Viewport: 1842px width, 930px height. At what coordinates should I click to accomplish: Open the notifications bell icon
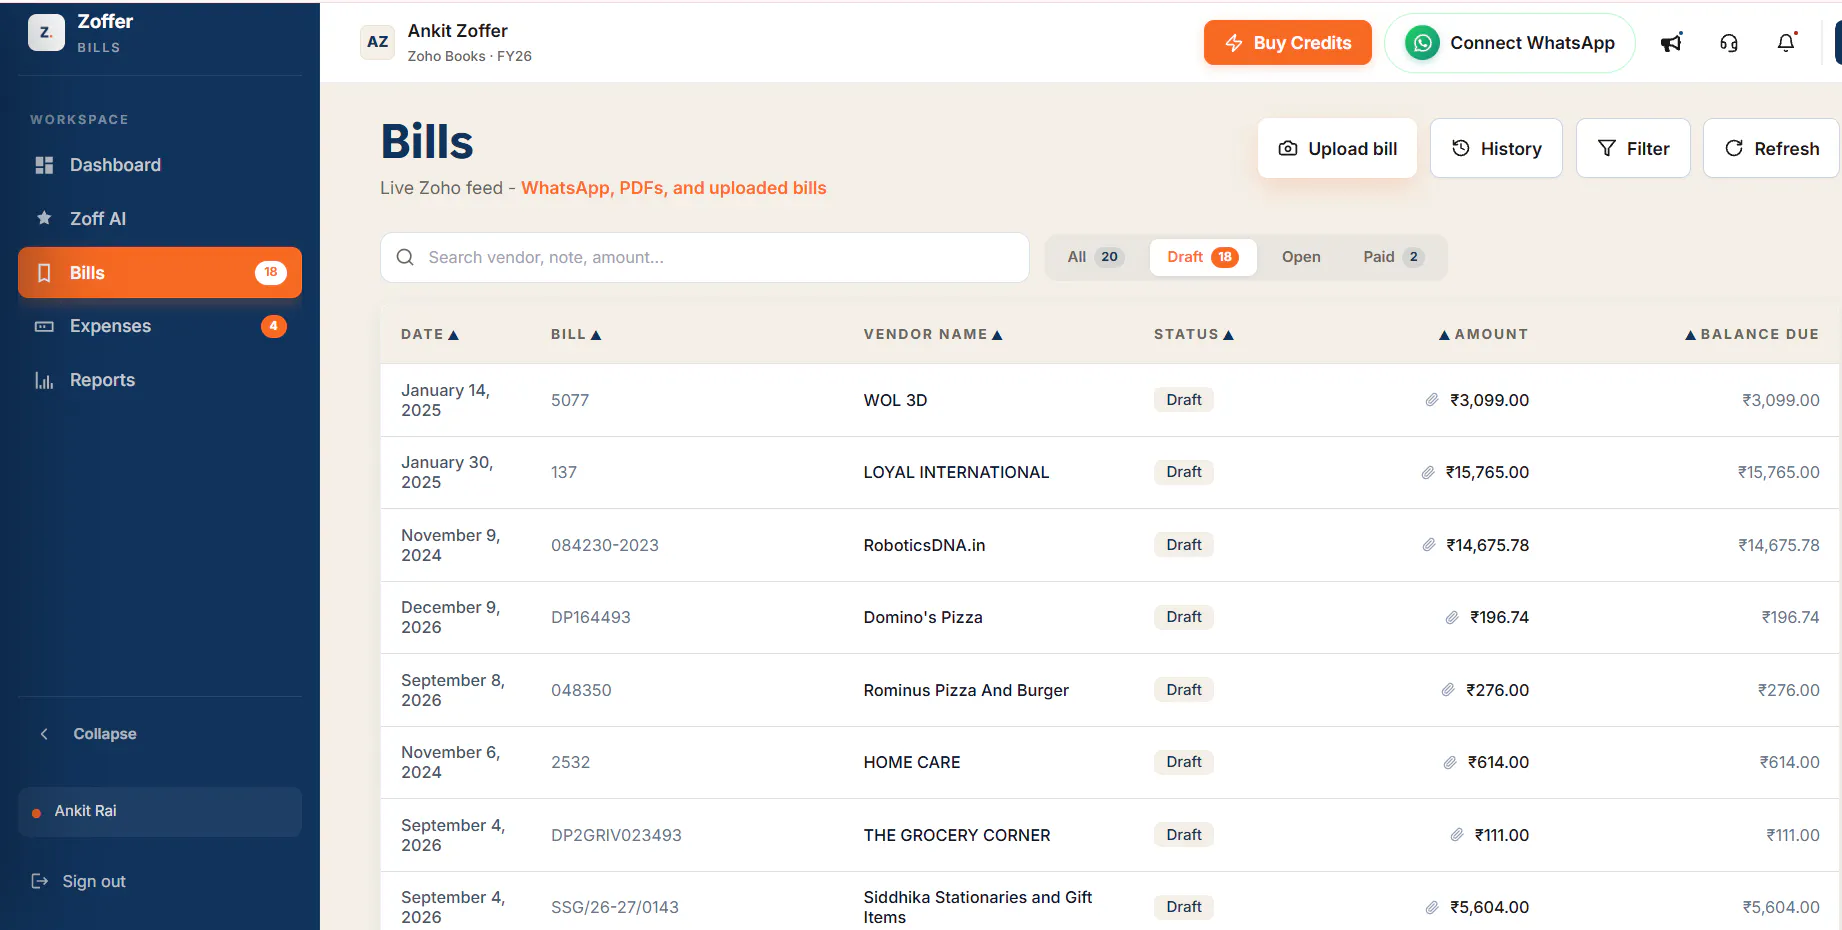(1786, 43)
